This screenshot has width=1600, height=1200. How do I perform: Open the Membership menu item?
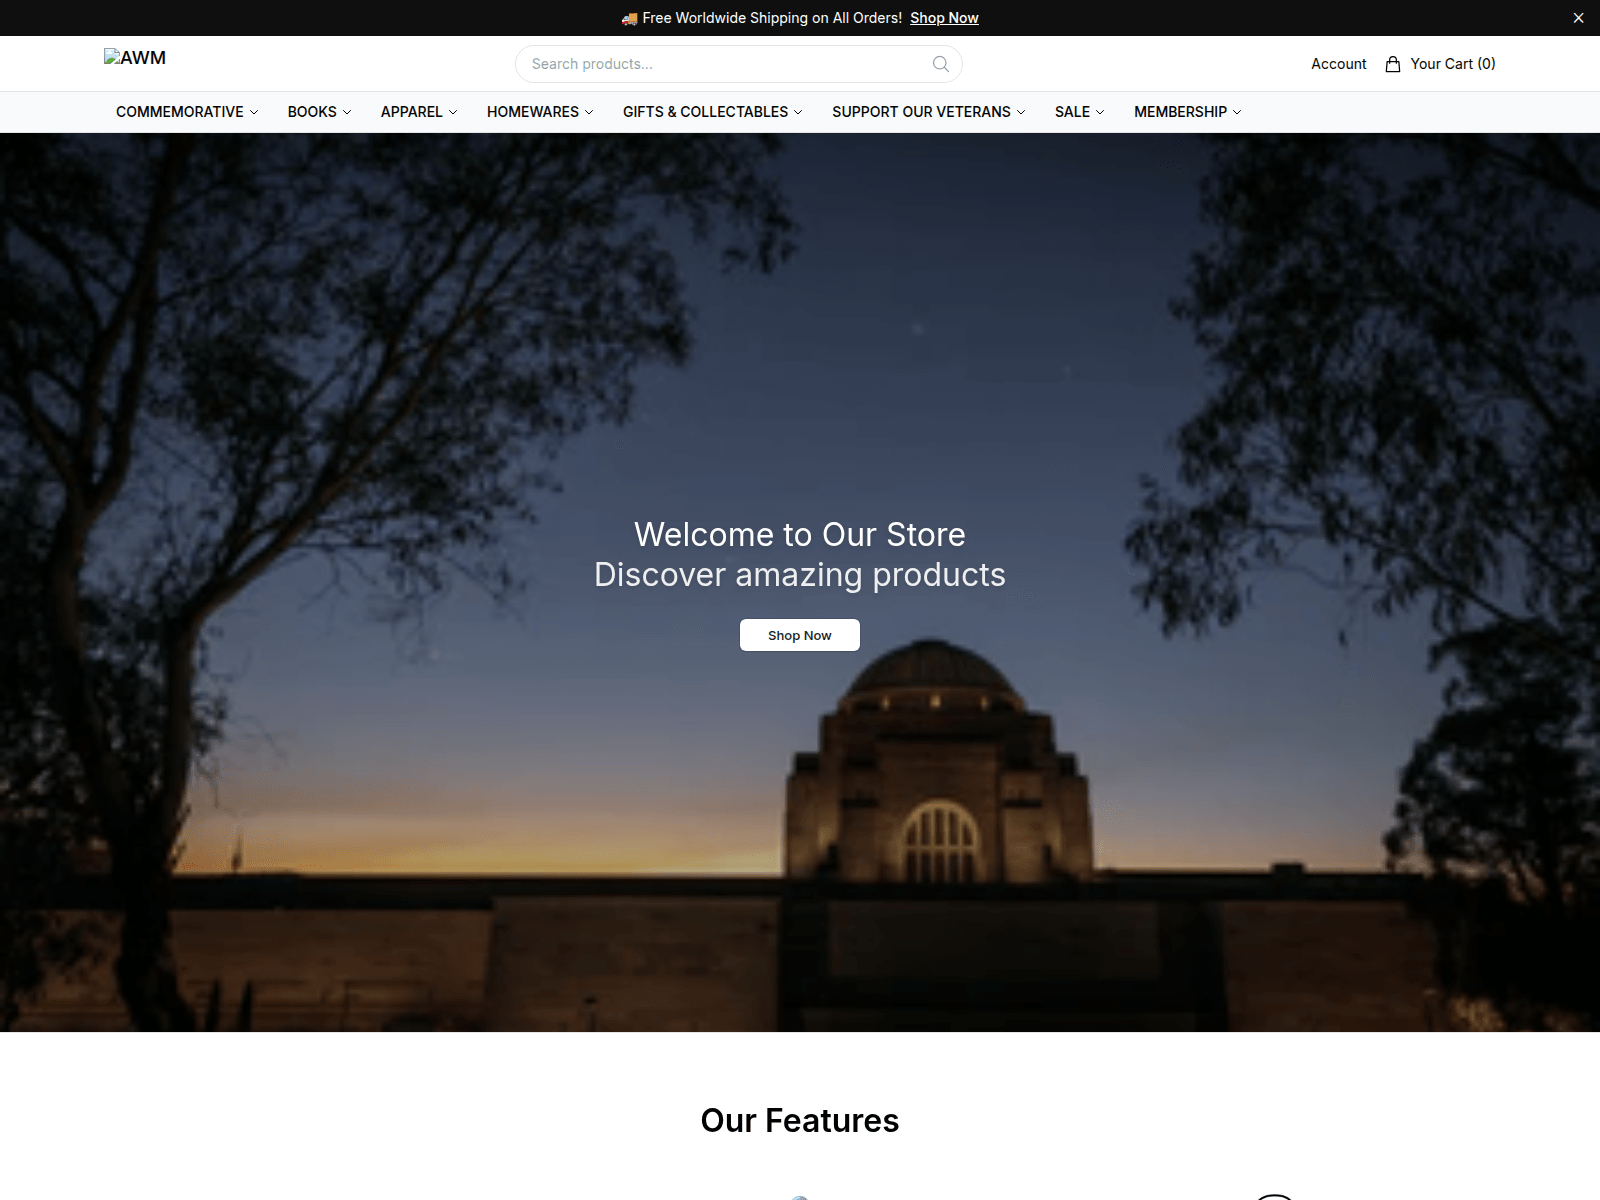(1187, 112)
